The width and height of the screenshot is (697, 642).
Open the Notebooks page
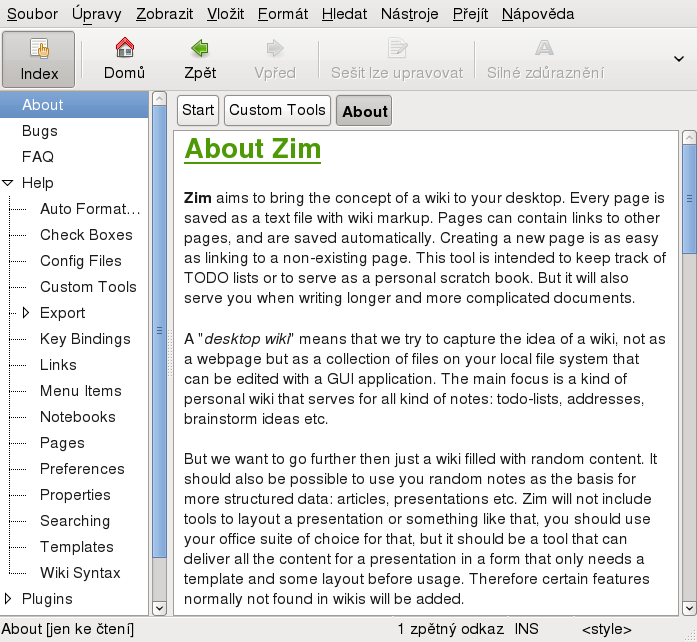(x=78, y=417)
